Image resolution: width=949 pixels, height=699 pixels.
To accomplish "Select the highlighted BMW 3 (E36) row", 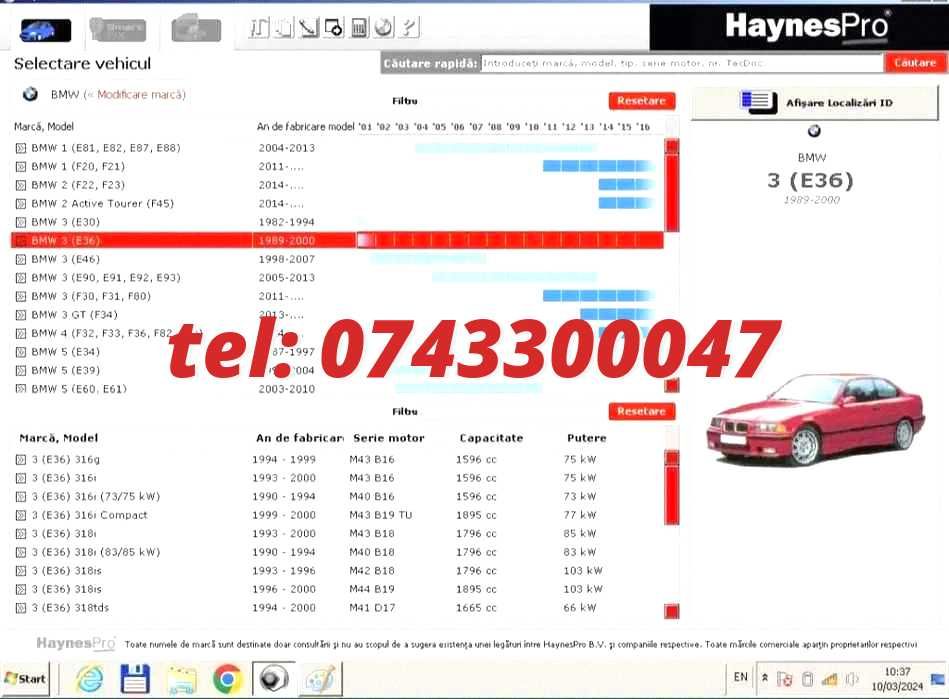I will pyautogui.click(x=337, y=241).
